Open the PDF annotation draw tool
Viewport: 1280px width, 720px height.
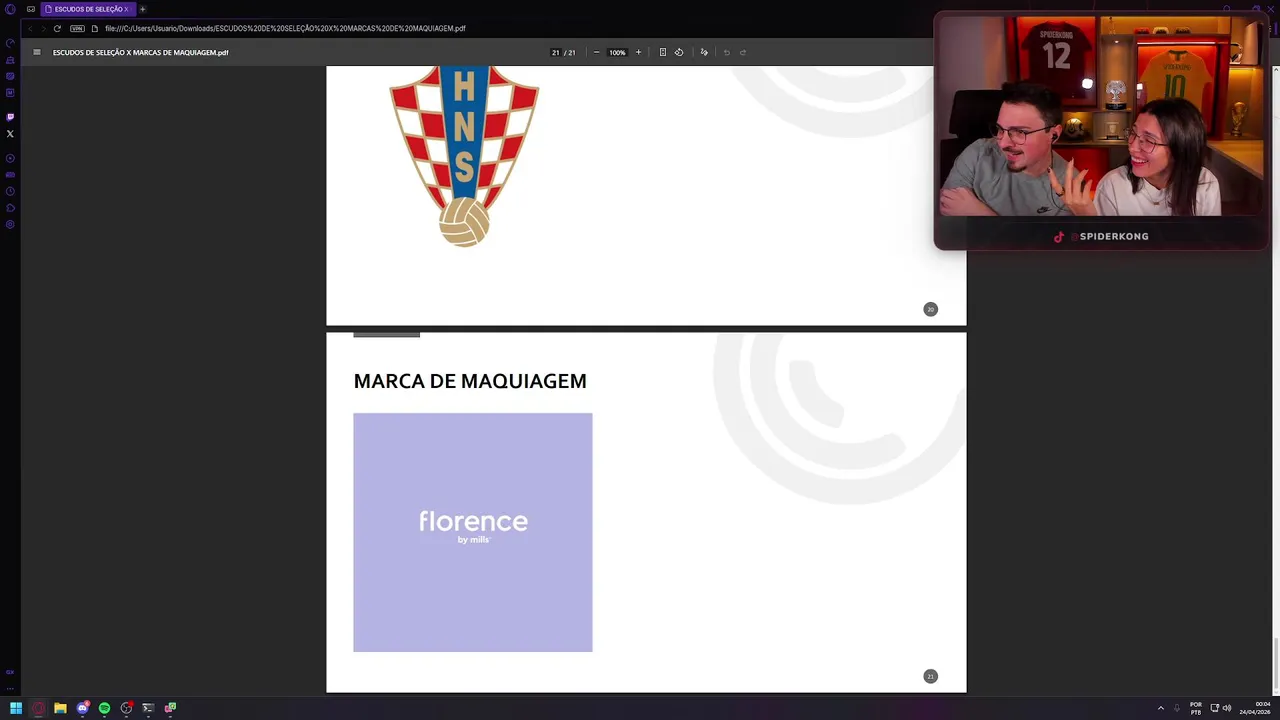[704, 52]
